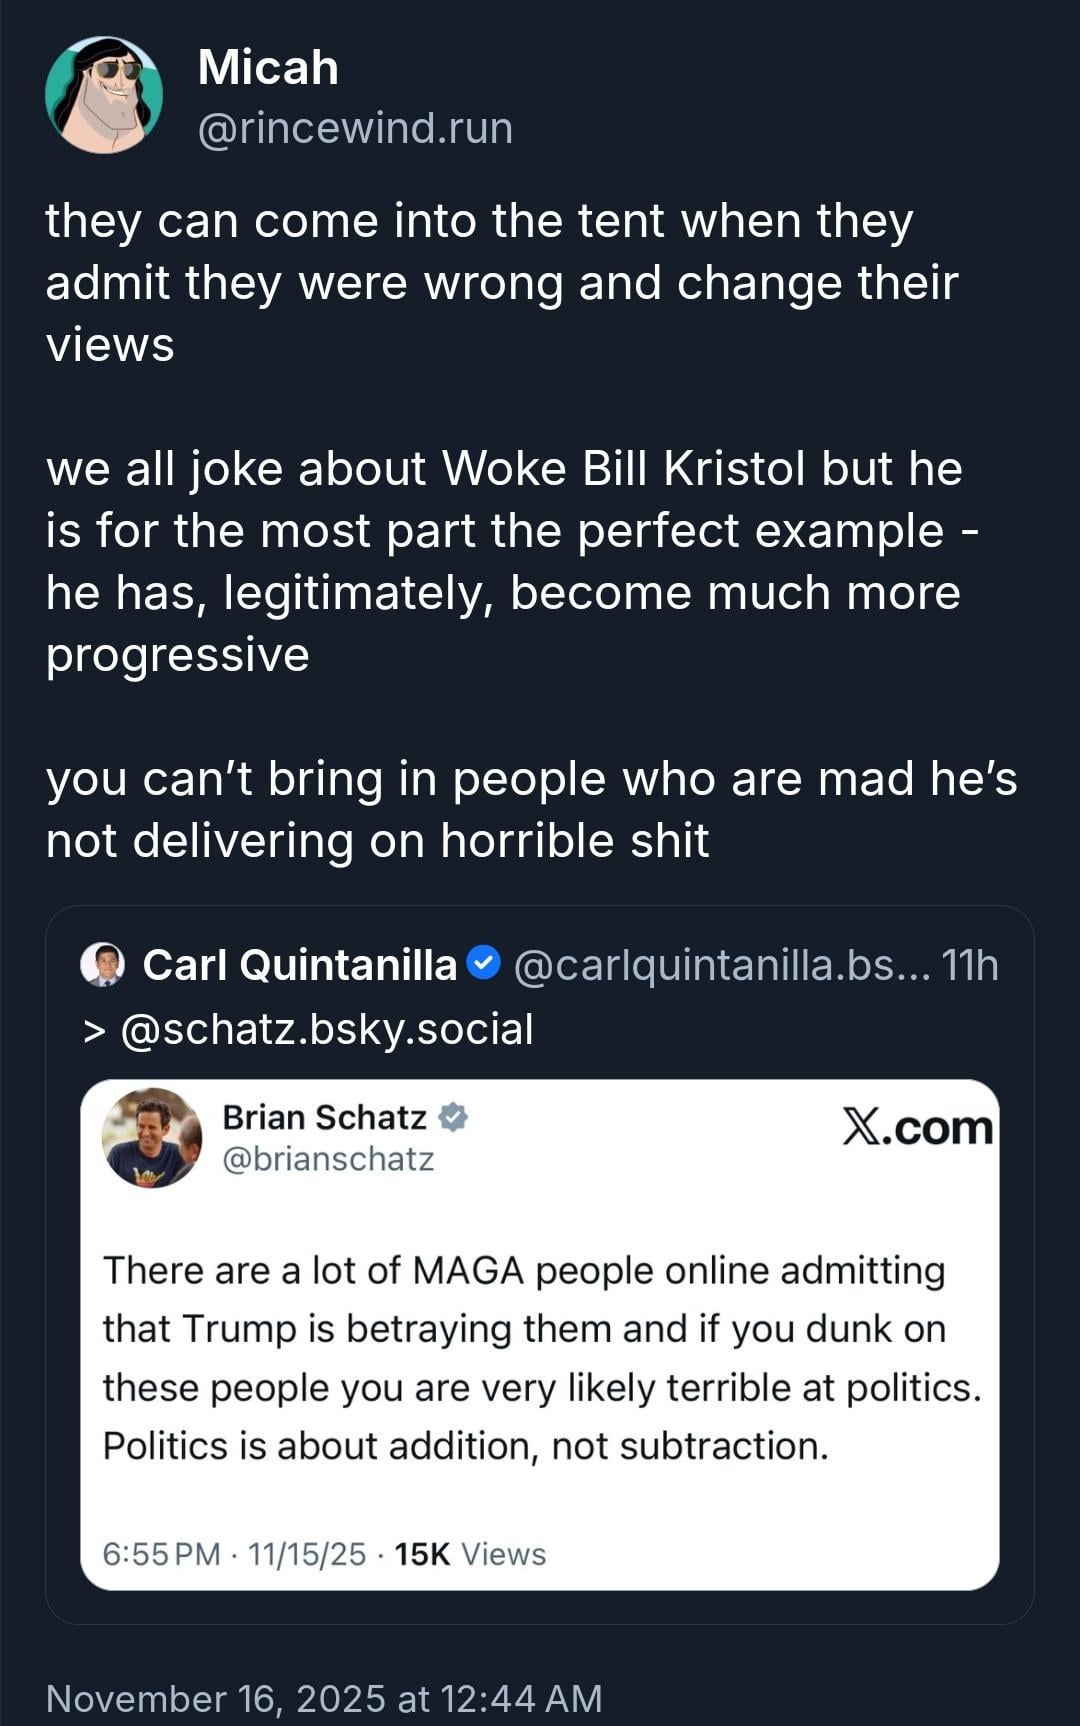1080x1726 pixels.
Task: Open the @carlquintanilla.bs… handle
Action: point(721,965)
